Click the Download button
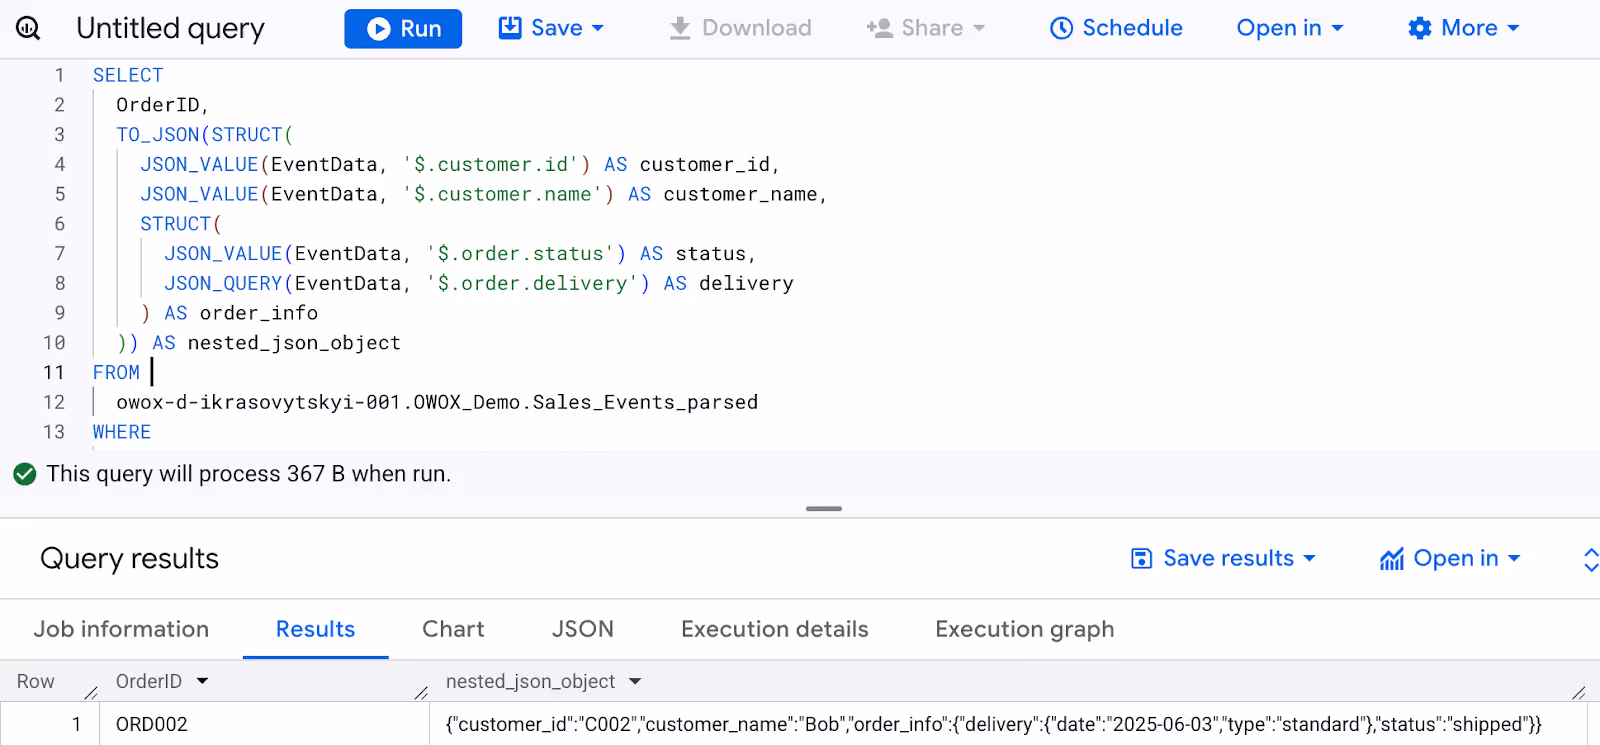 (x=741, y=28)
